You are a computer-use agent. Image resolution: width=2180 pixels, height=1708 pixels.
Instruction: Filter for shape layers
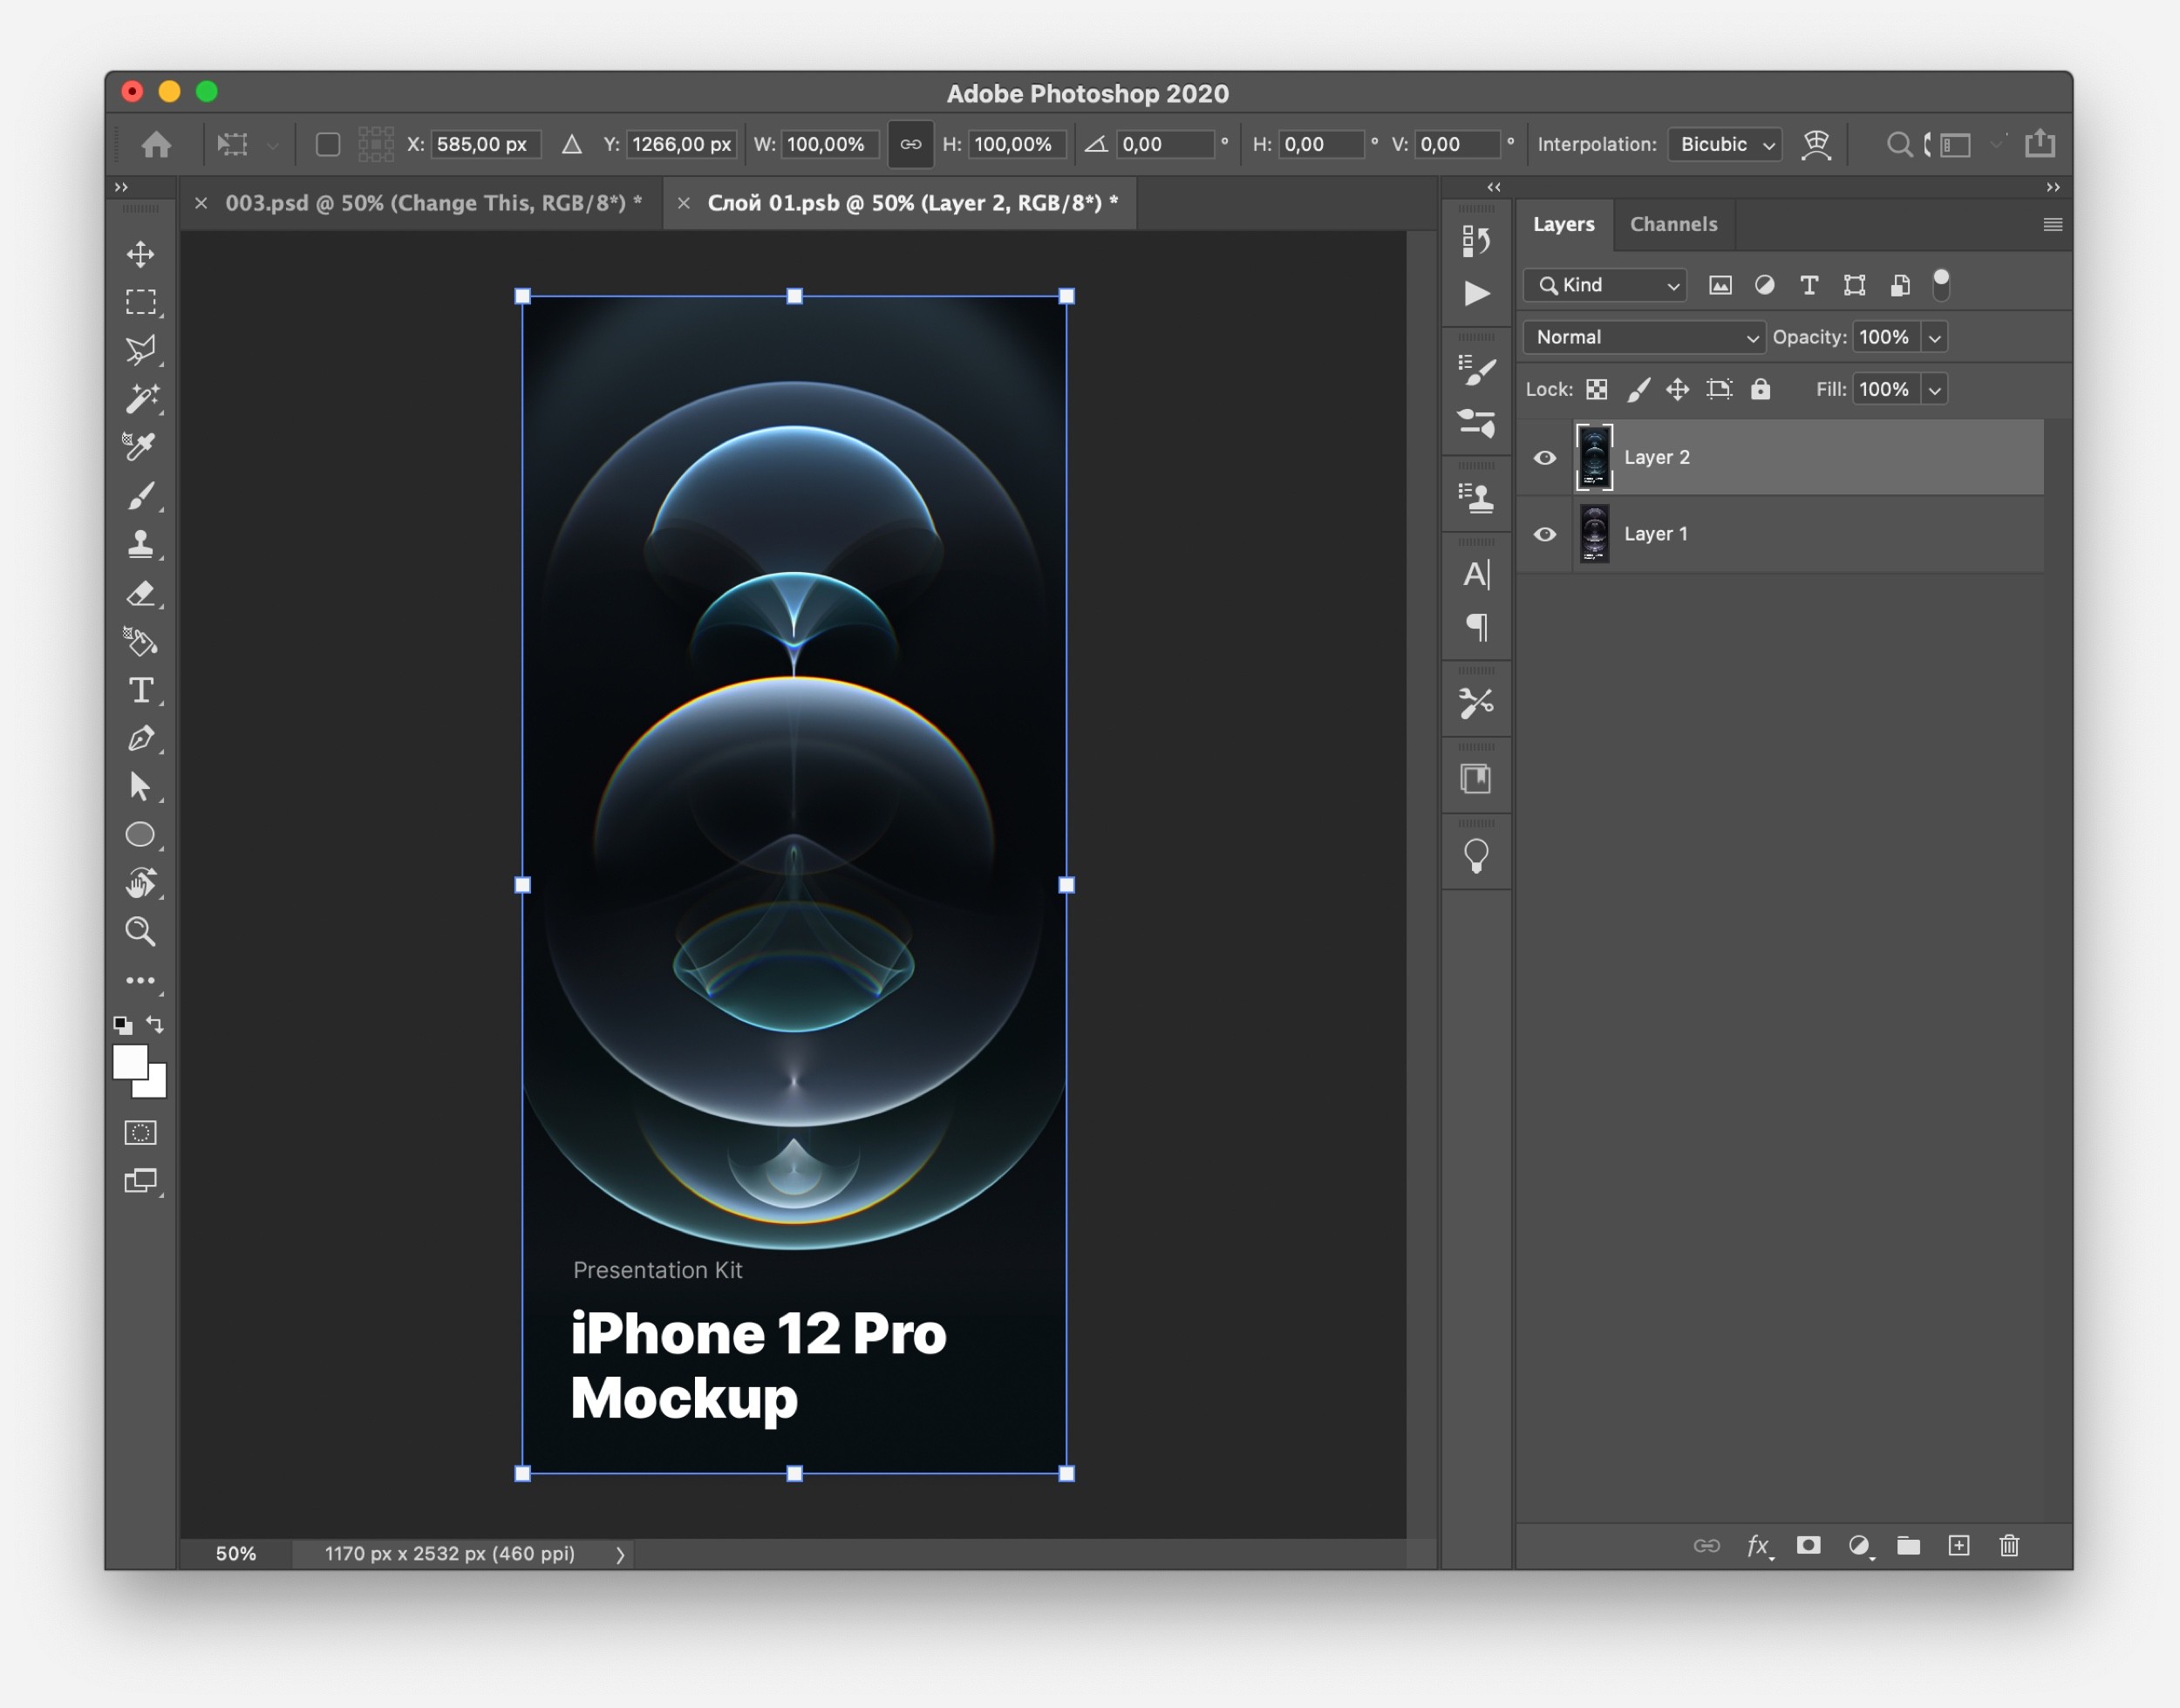[1854, 286]
